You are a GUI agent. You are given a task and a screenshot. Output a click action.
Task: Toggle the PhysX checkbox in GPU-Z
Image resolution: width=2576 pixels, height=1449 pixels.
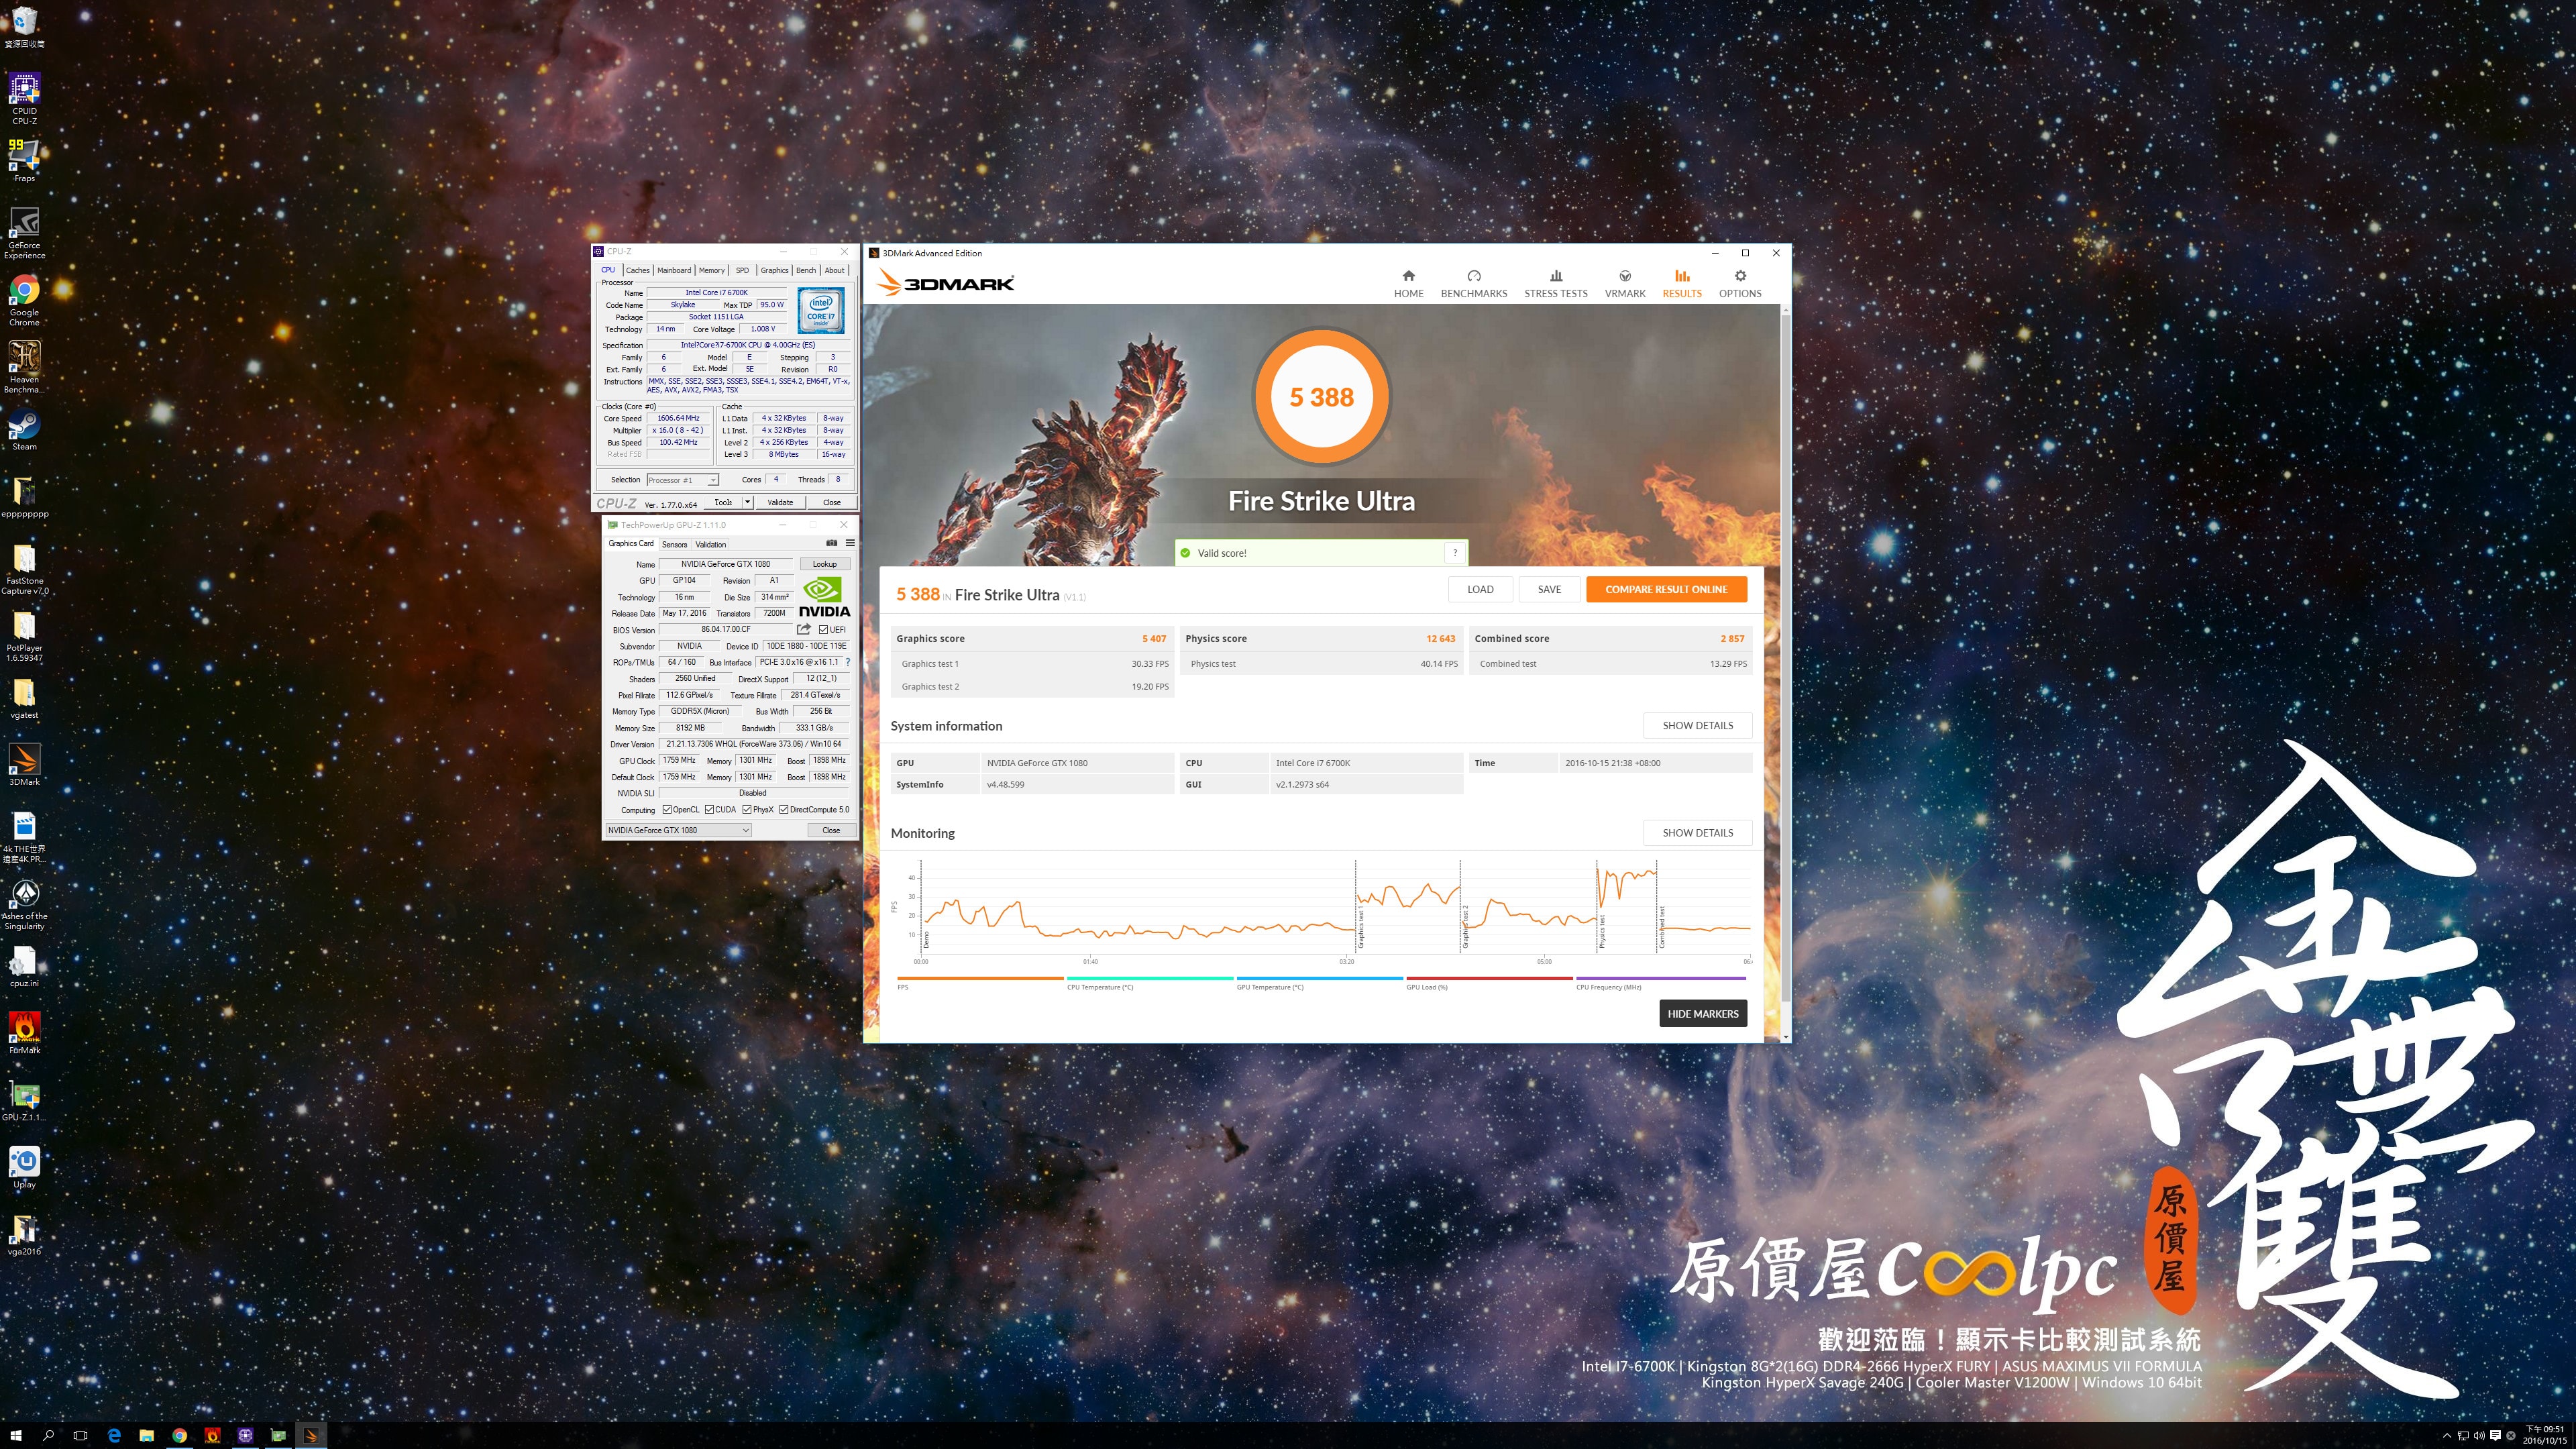coord(747,809)
